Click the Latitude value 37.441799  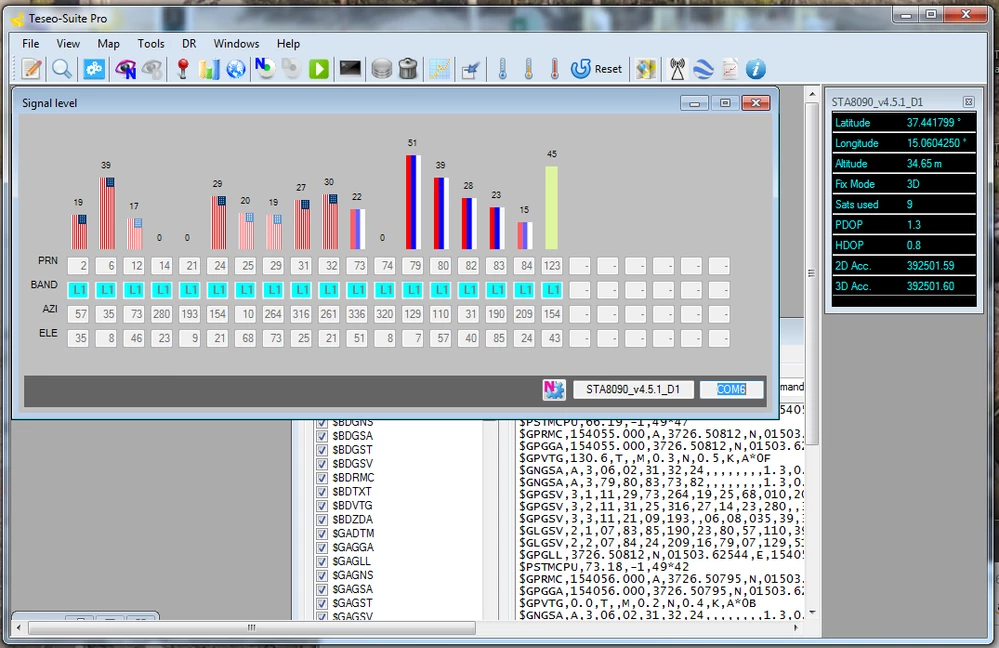coord(933,122)
